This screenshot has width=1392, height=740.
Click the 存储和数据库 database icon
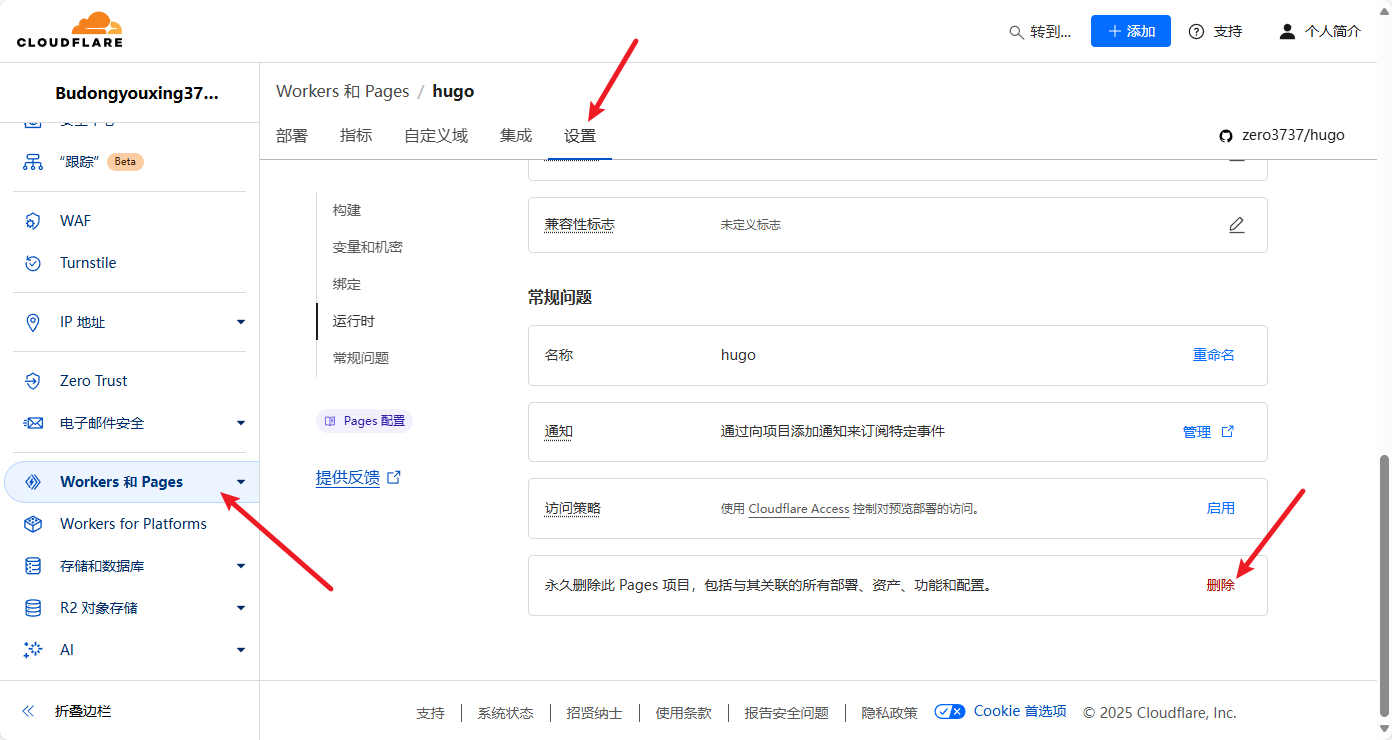pos(33,566)
